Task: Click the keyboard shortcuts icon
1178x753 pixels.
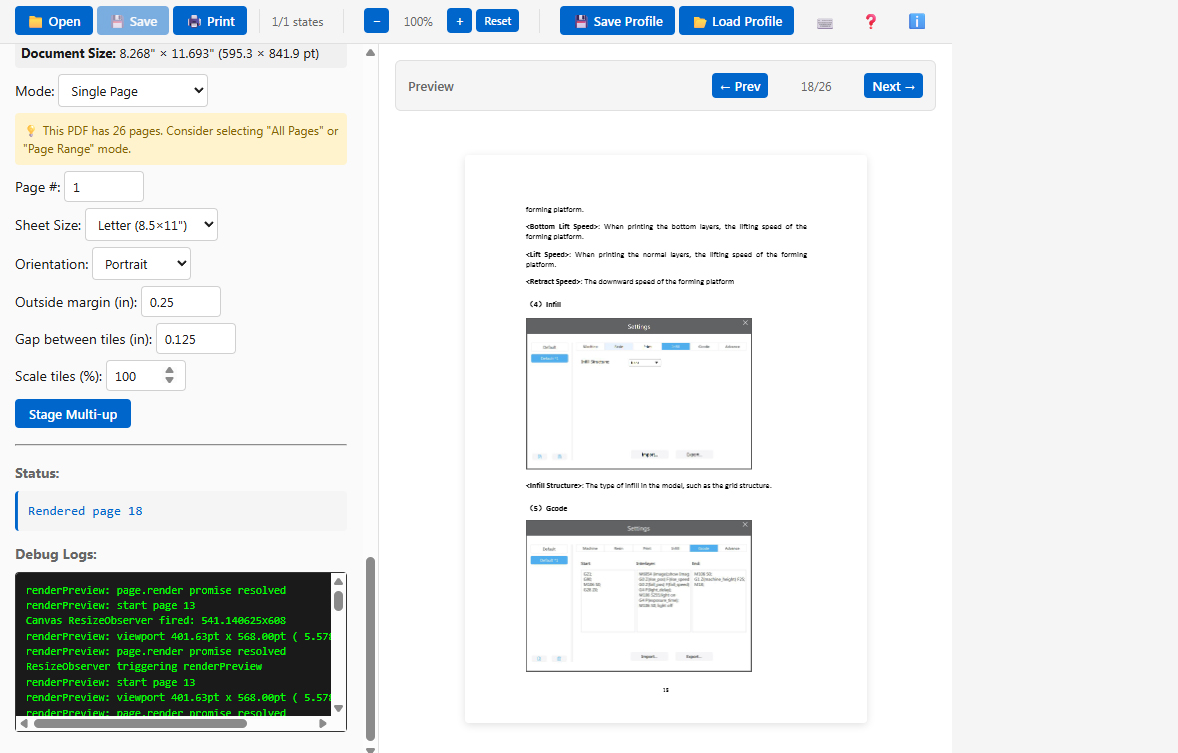Action: tap(825, 22)
